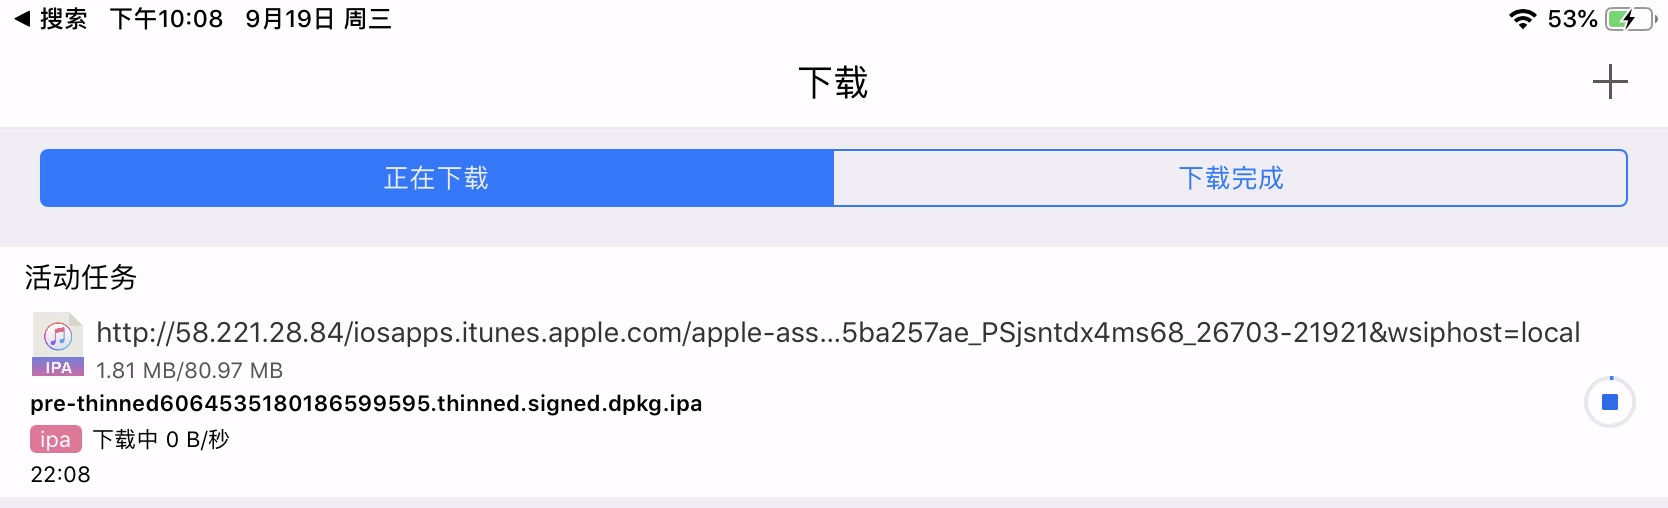Screen dimensions: 1668x508
Task: Switch to the 正在下载 tab
Action: pos(437,178)
